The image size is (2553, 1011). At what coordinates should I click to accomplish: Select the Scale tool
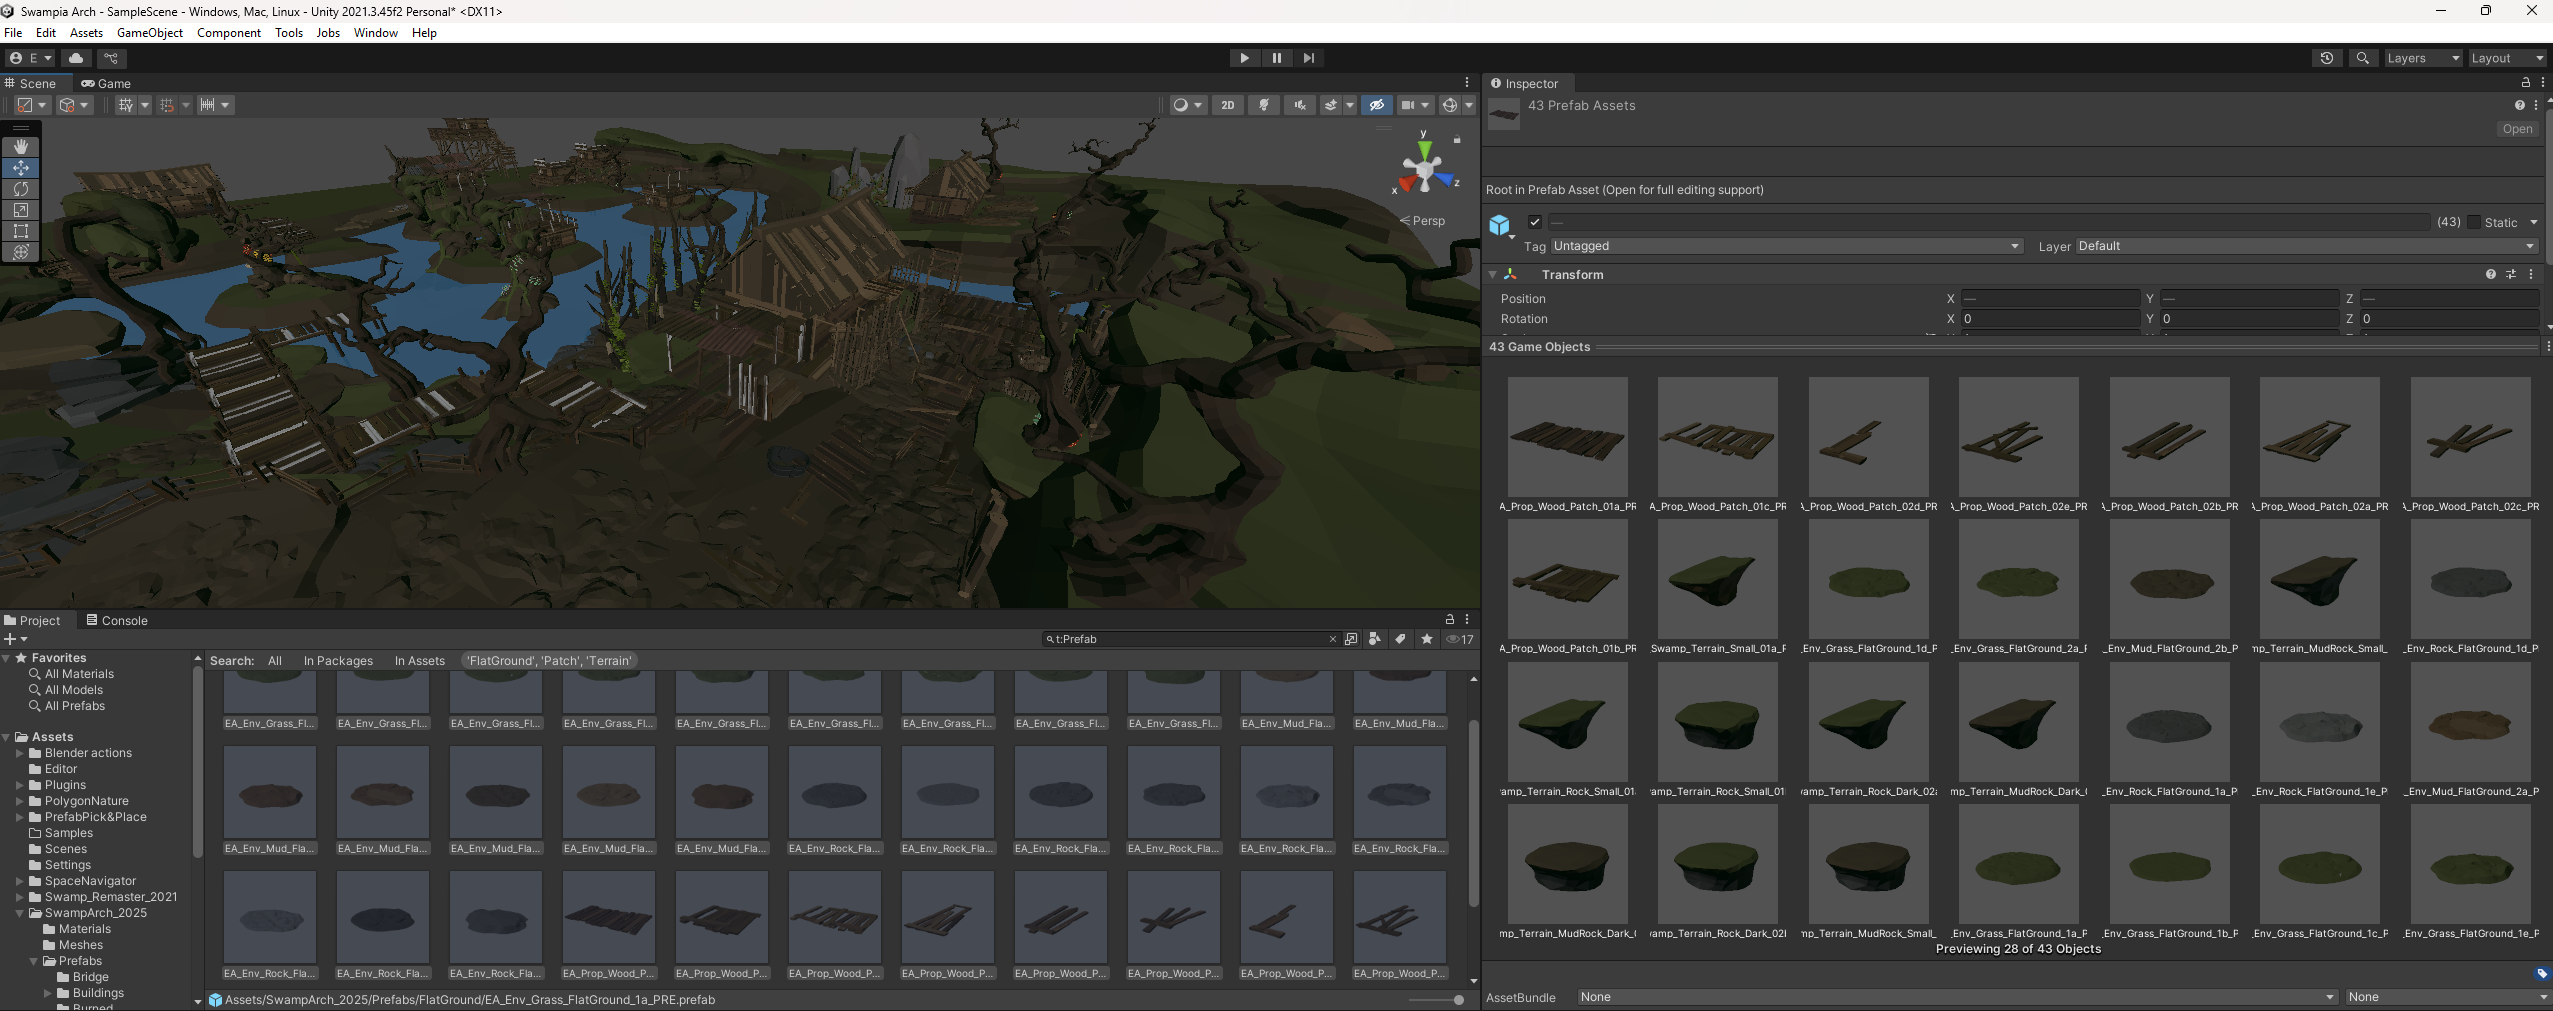20,210
